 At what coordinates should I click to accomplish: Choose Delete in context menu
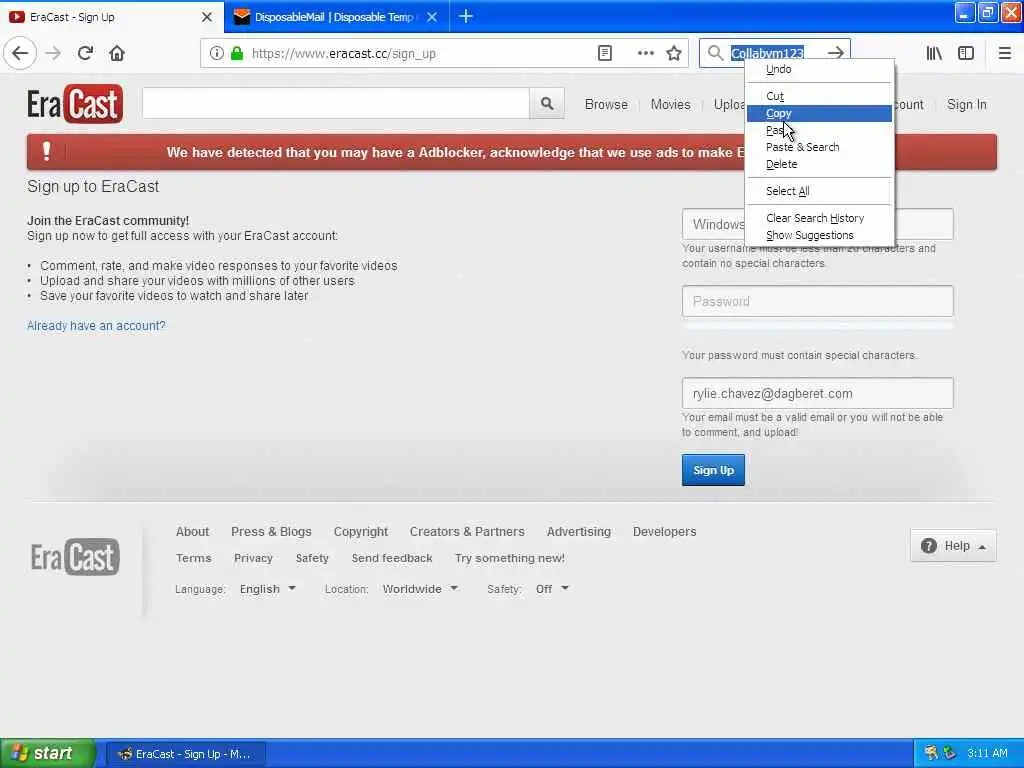pos(819,164)
